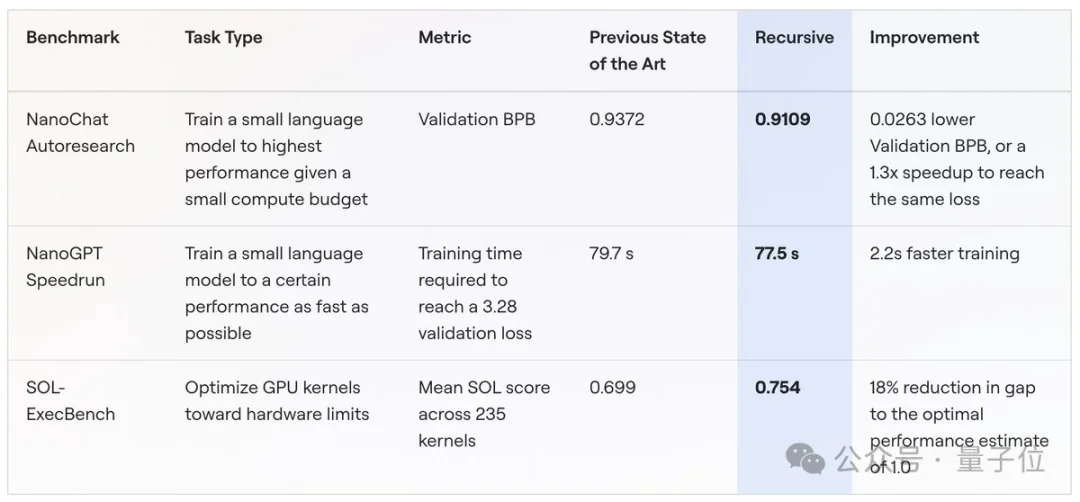Click the 0.699 previous state value
The image size is (1080, 502).
point(612,388)
